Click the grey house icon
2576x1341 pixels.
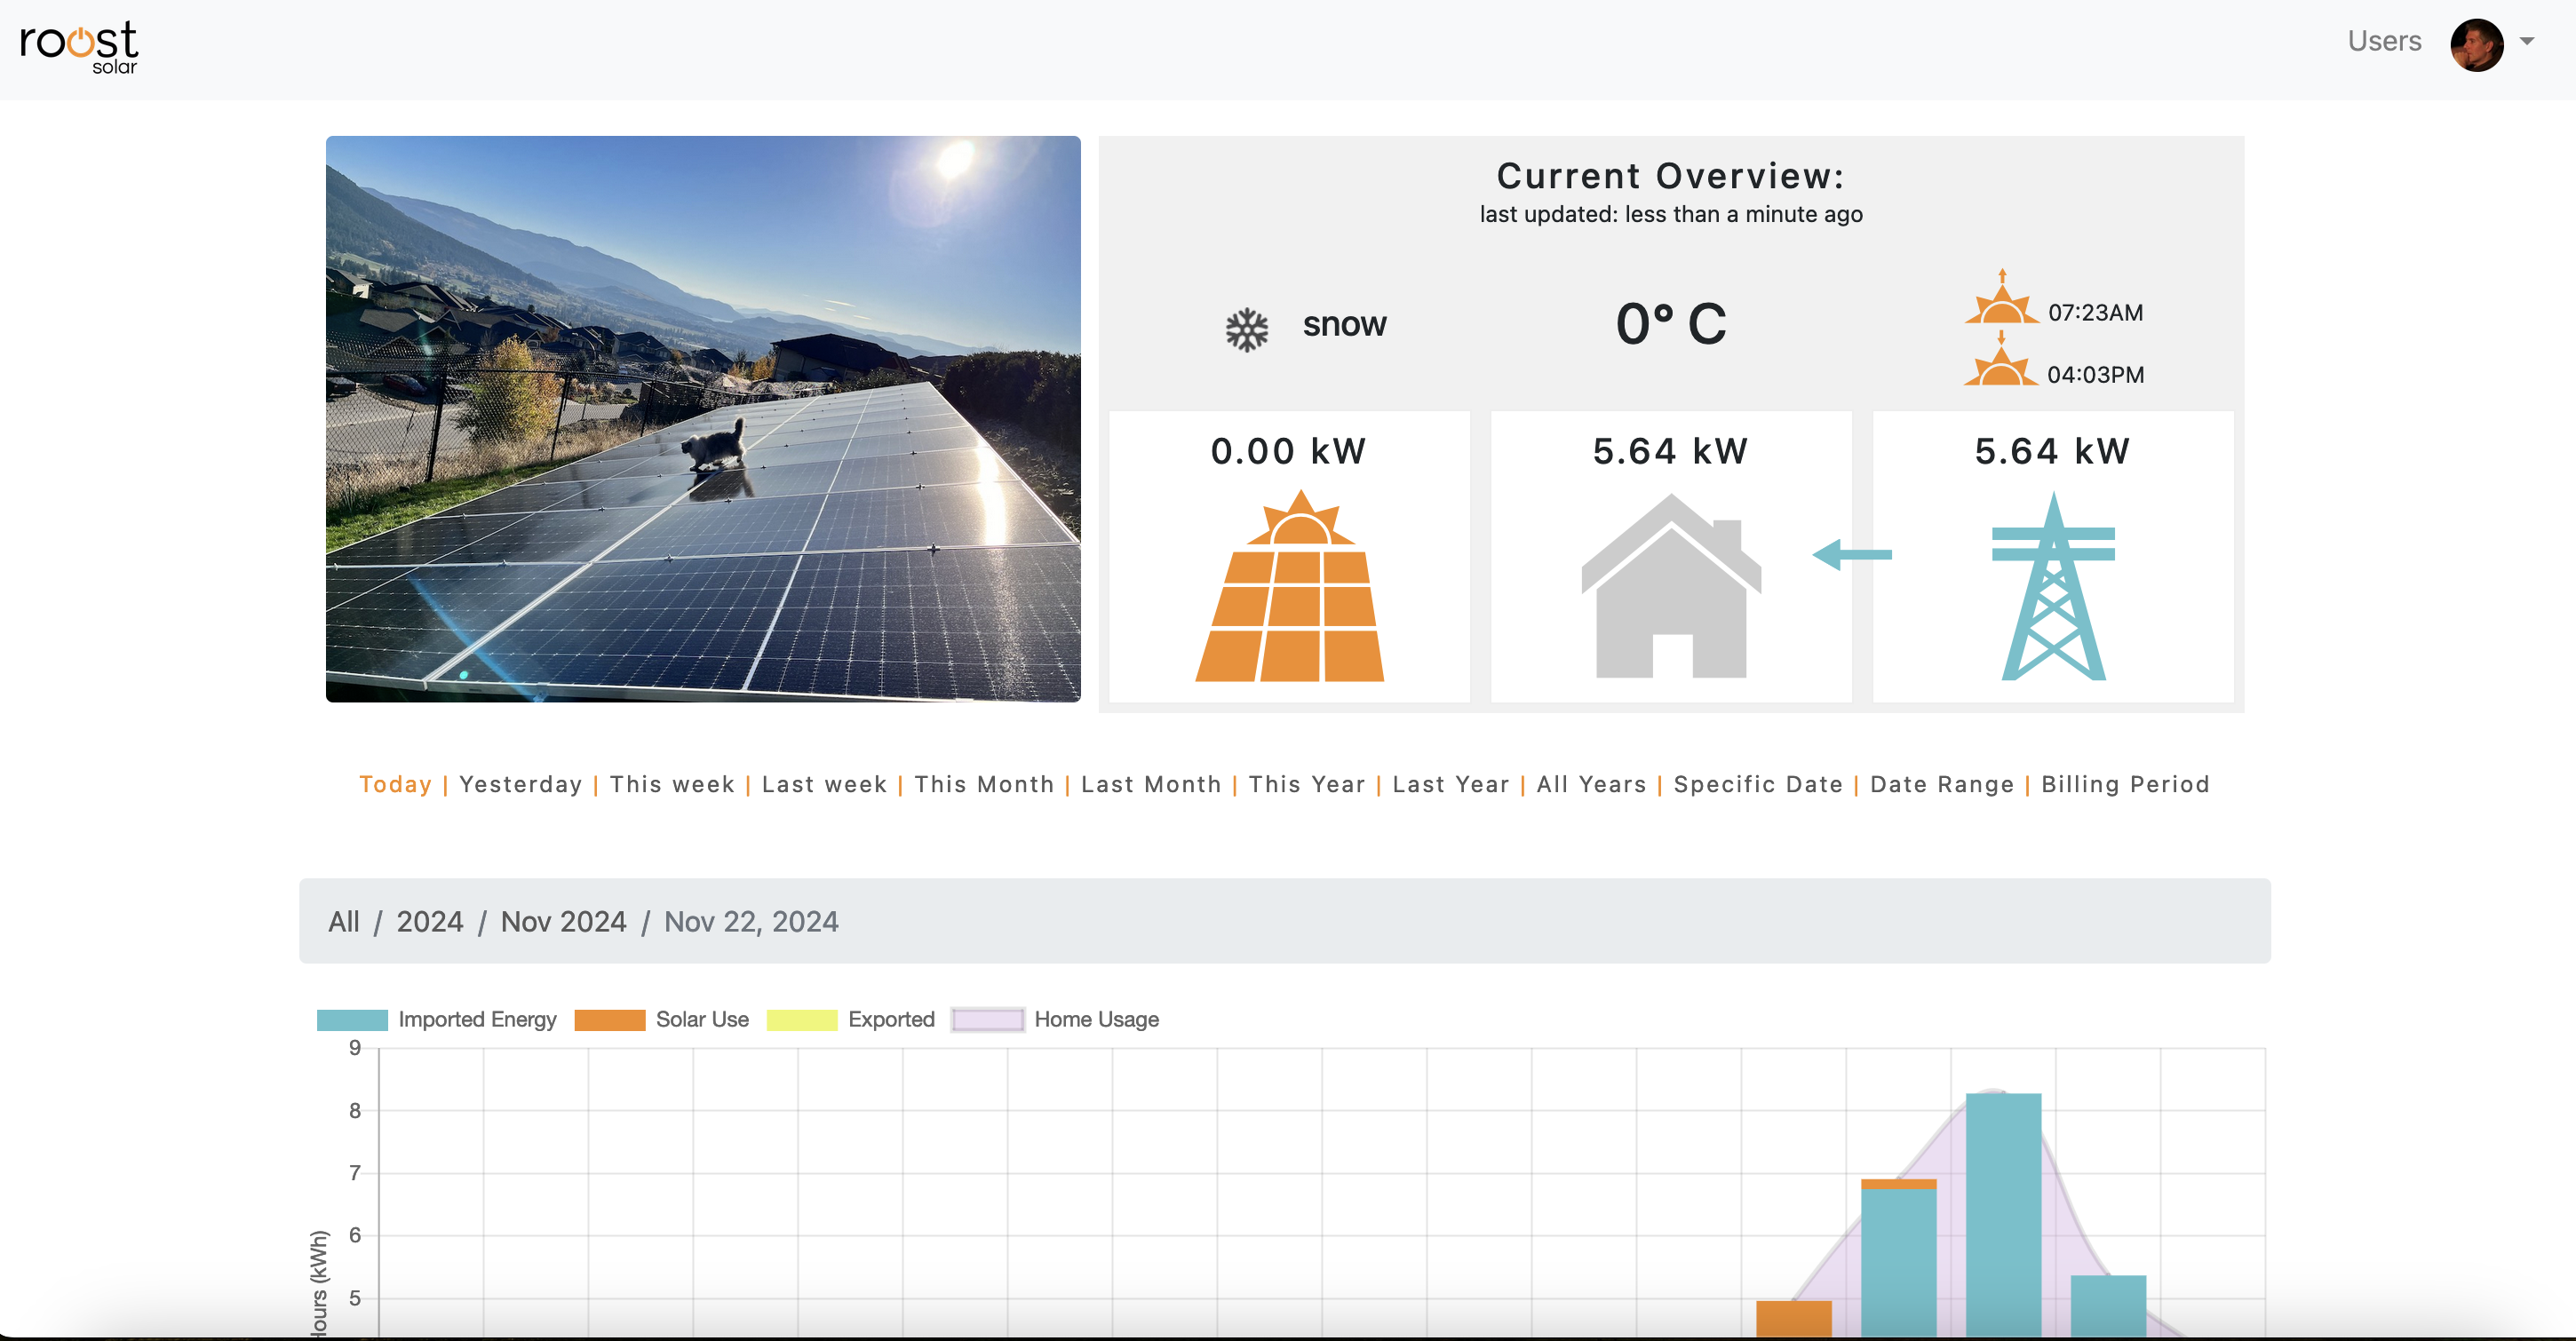click(x=1670, y=586)
